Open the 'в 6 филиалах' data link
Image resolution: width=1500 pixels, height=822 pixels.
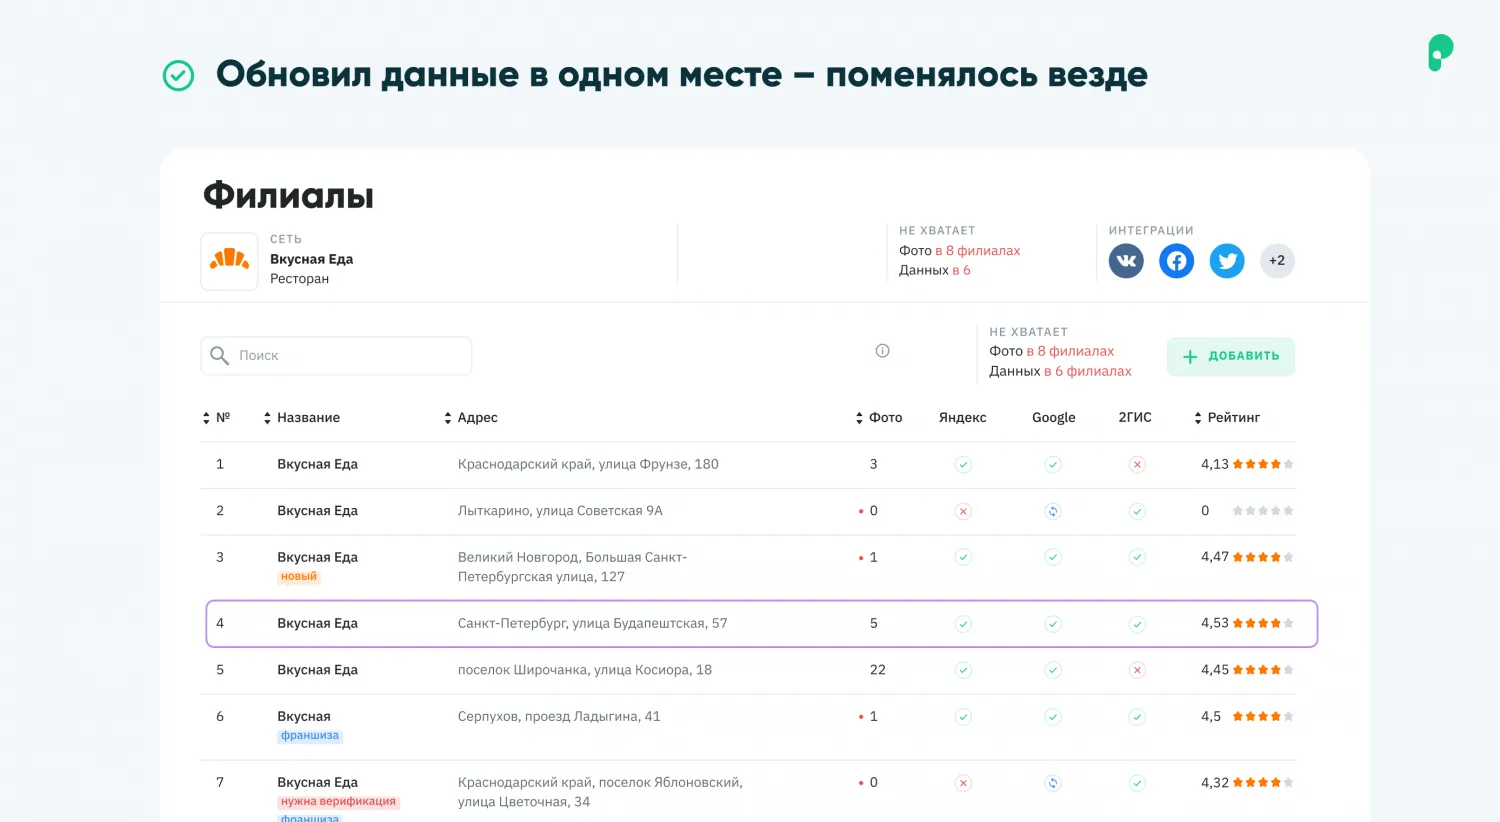[x=1087, y=371]
